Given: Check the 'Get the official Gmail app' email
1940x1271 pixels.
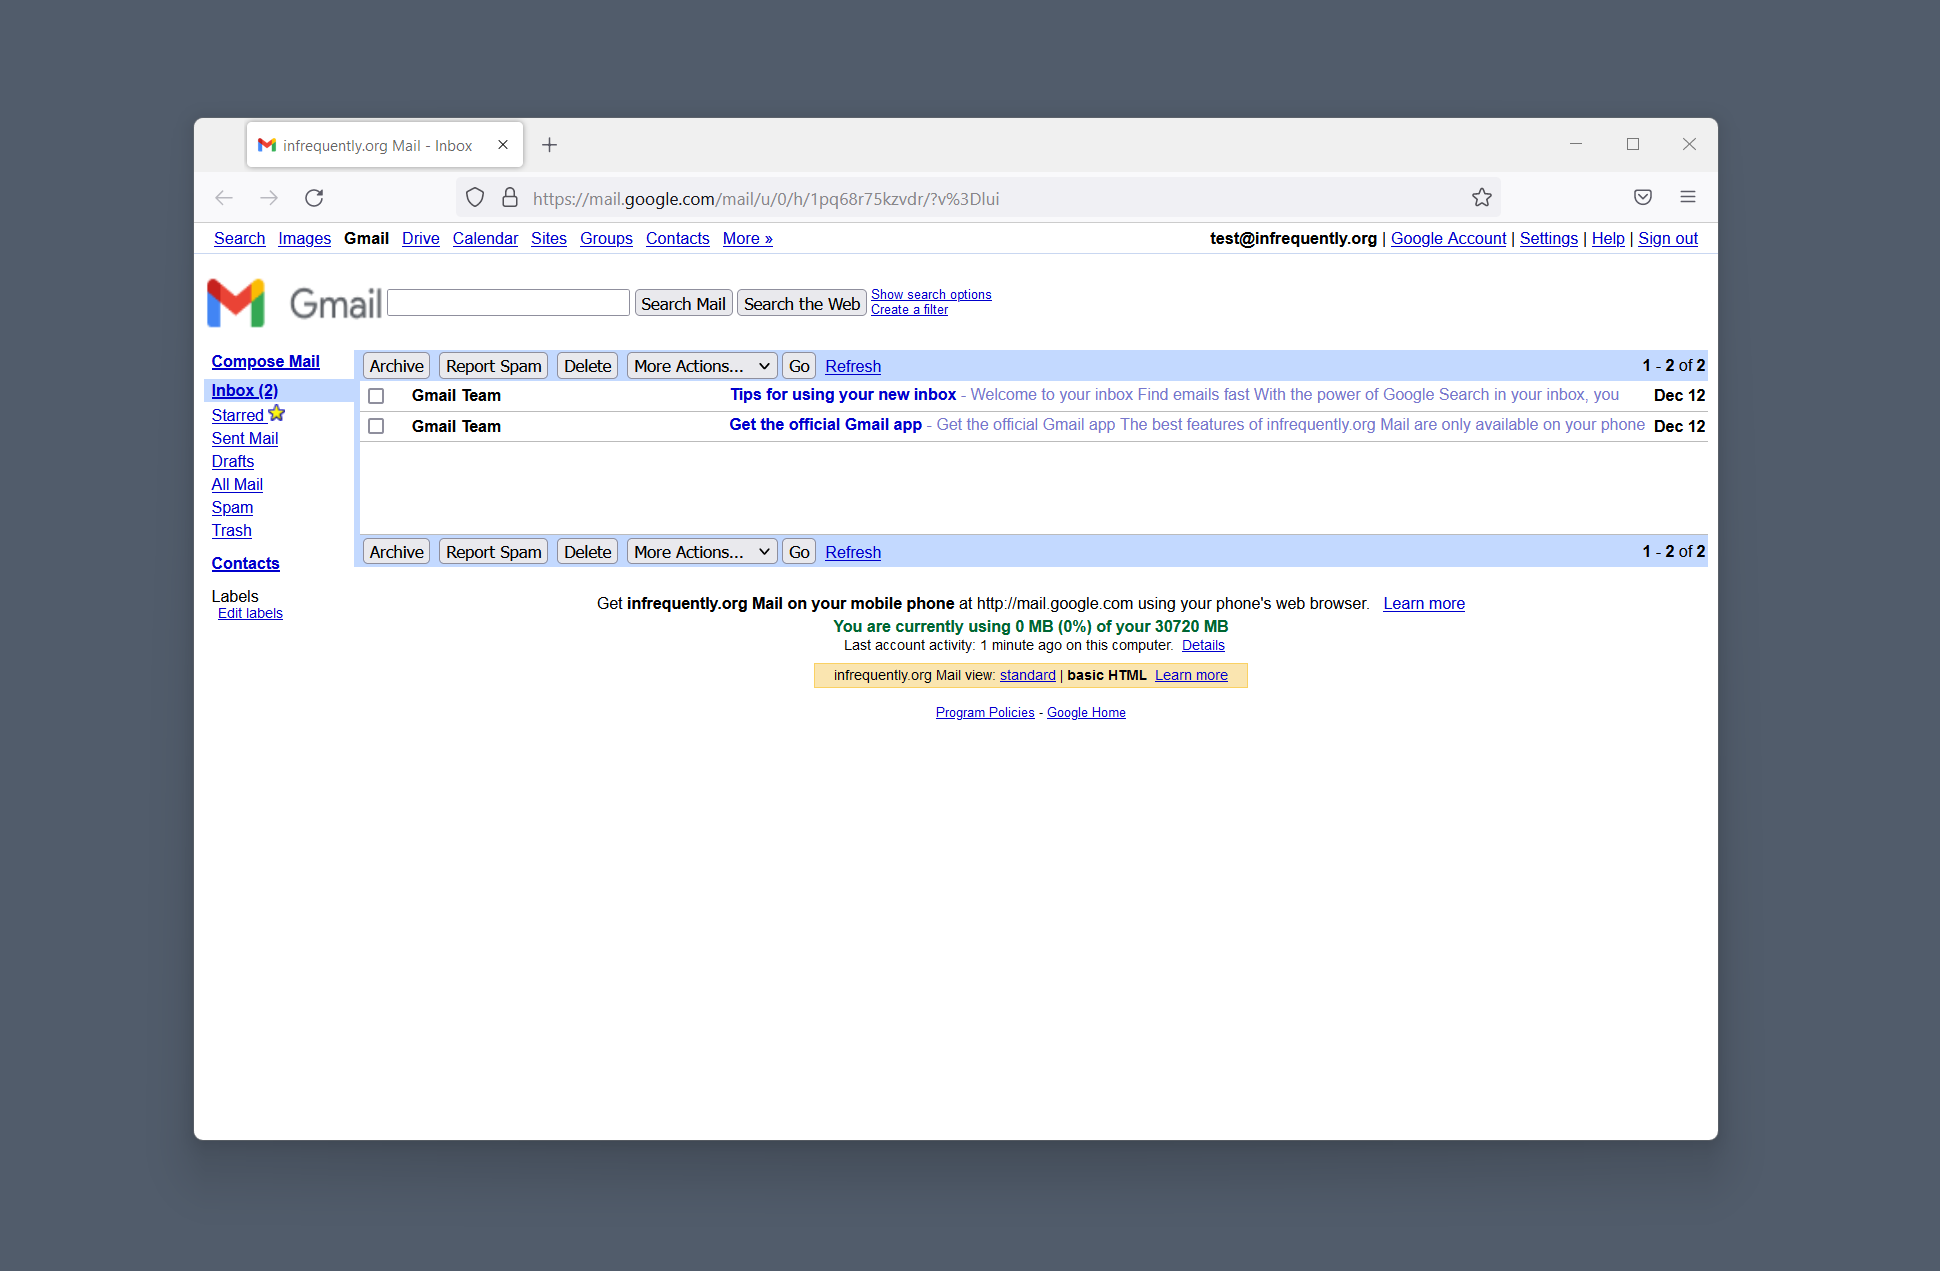Looking at the screenshot, I should (x=376, y=426).
